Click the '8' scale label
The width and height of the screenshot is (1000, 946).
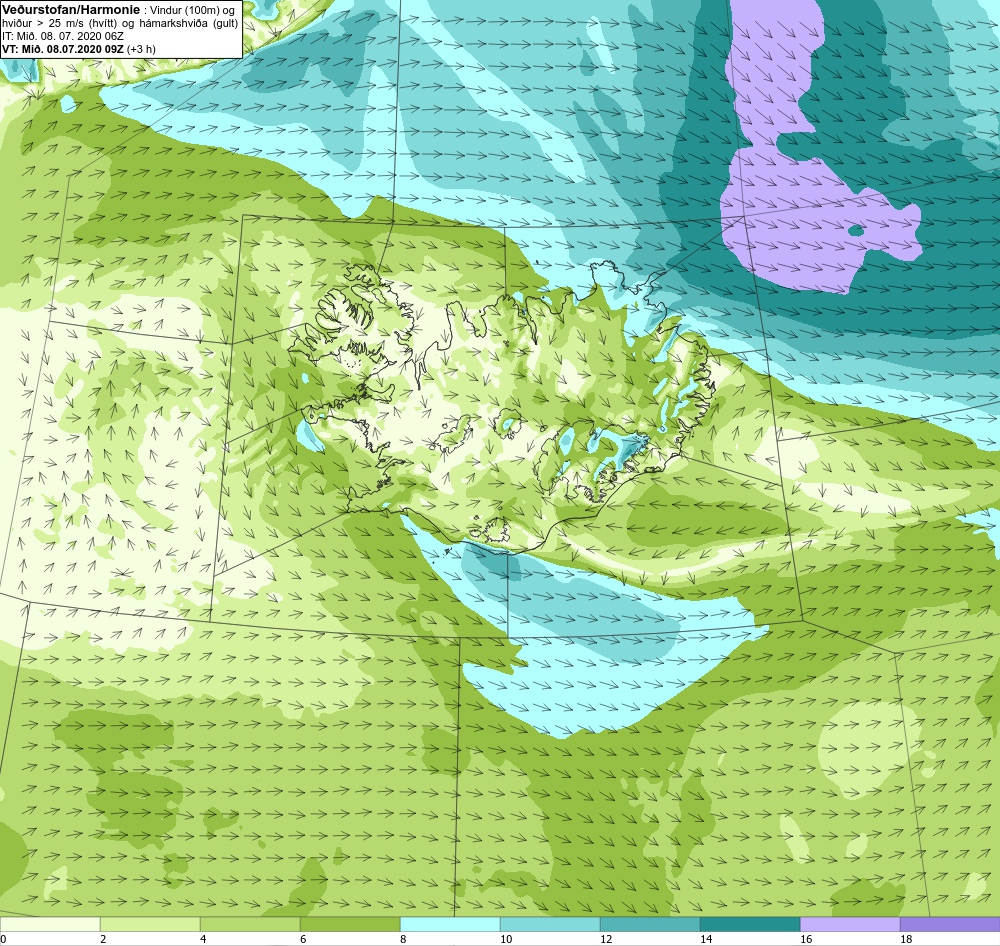[403, 938]
